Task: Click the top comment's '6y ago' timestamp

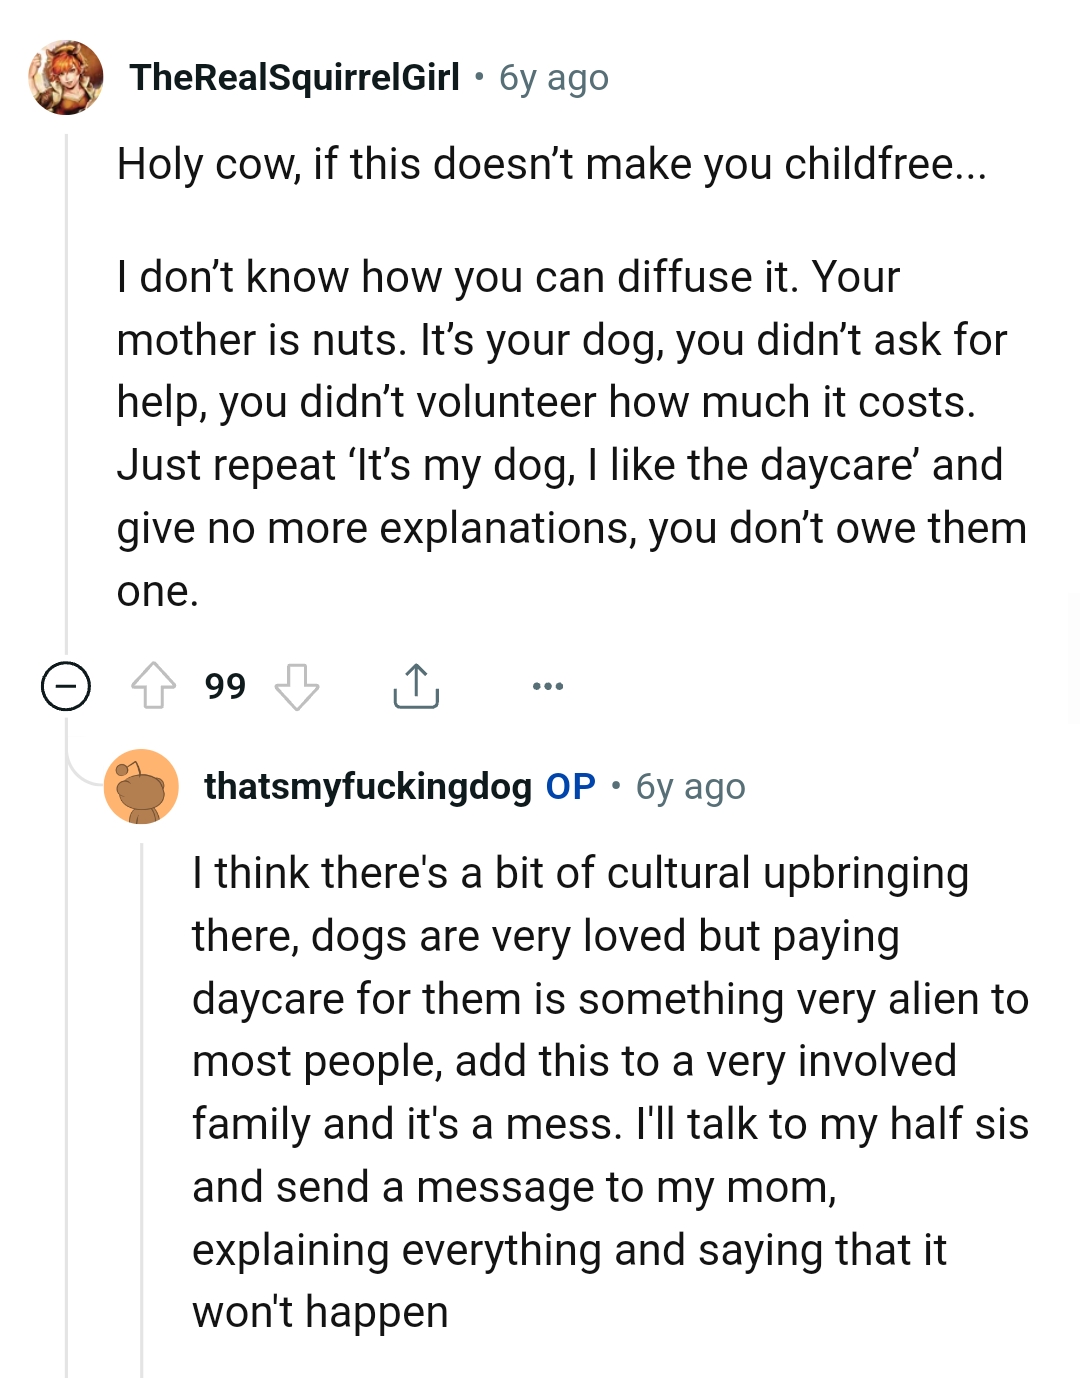Action: pyautogui.click(x=554, y=78)
